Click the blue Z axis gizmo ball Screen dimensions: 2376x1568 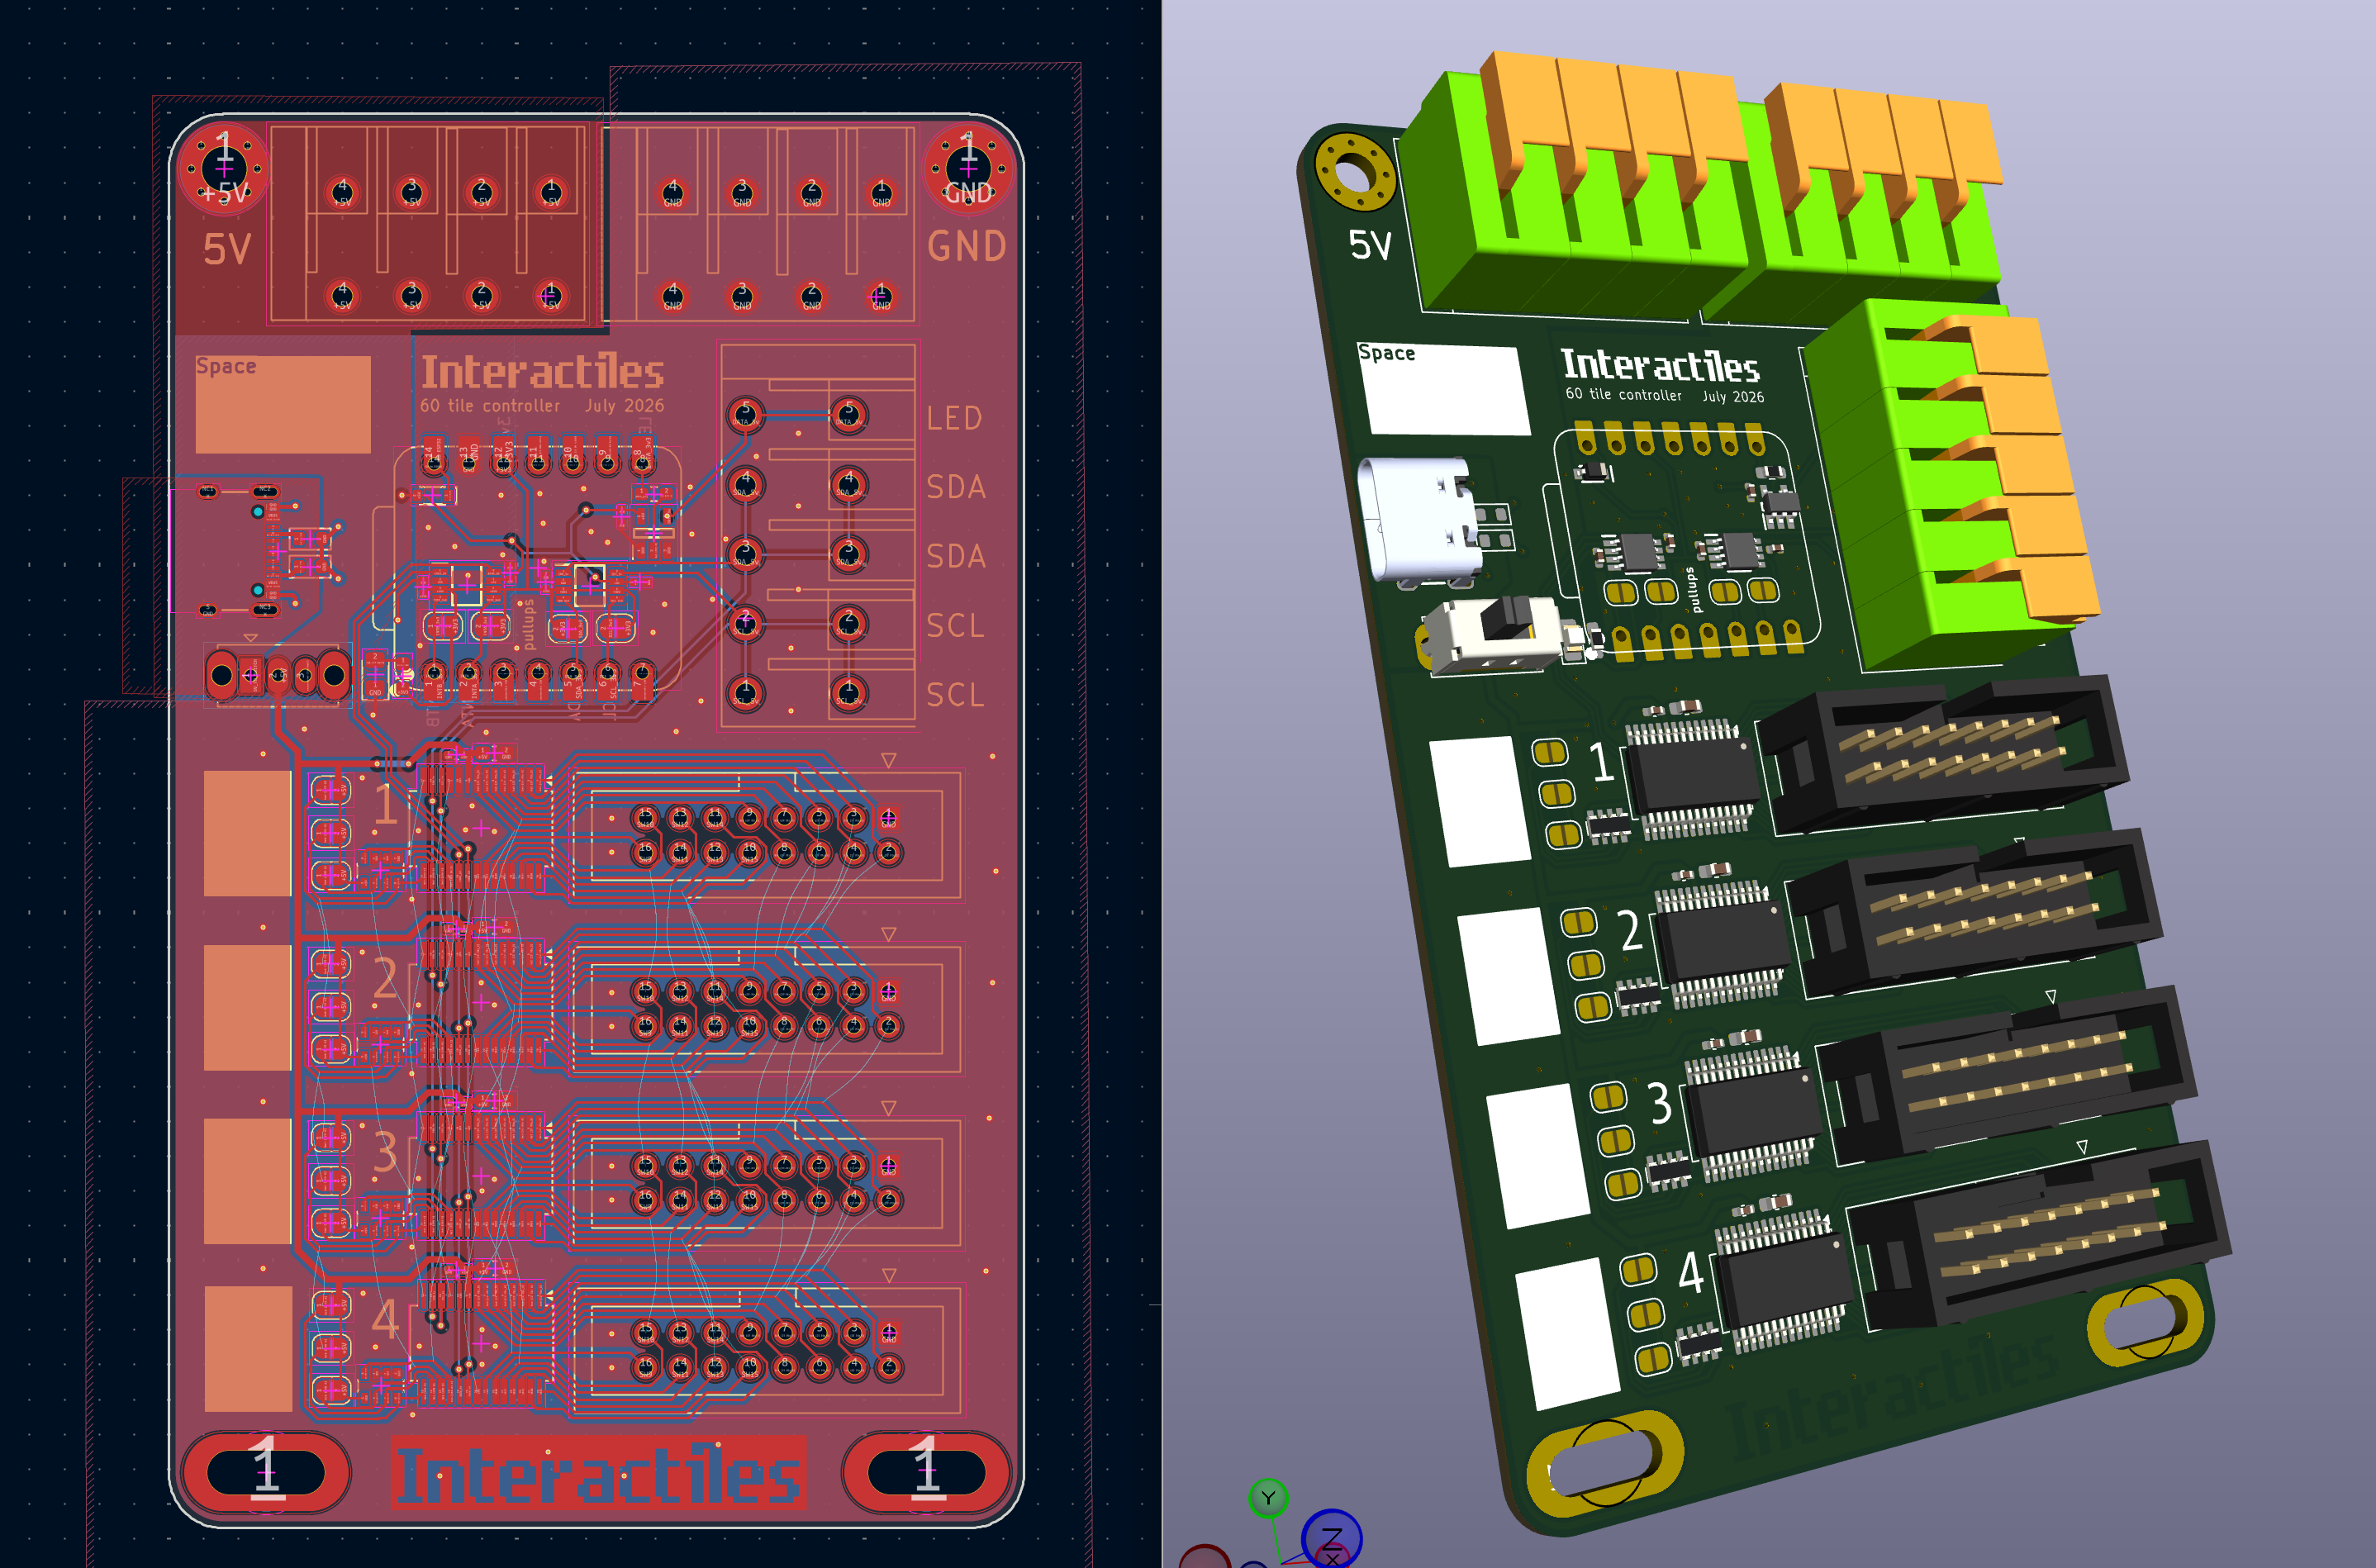[x=1332, y=1538]
